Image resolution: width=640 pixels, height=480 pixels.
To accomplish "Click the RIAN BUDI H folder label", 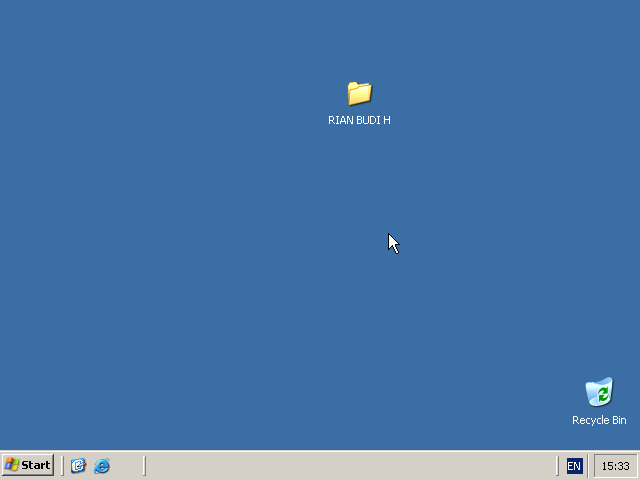I will coord(359,120).
